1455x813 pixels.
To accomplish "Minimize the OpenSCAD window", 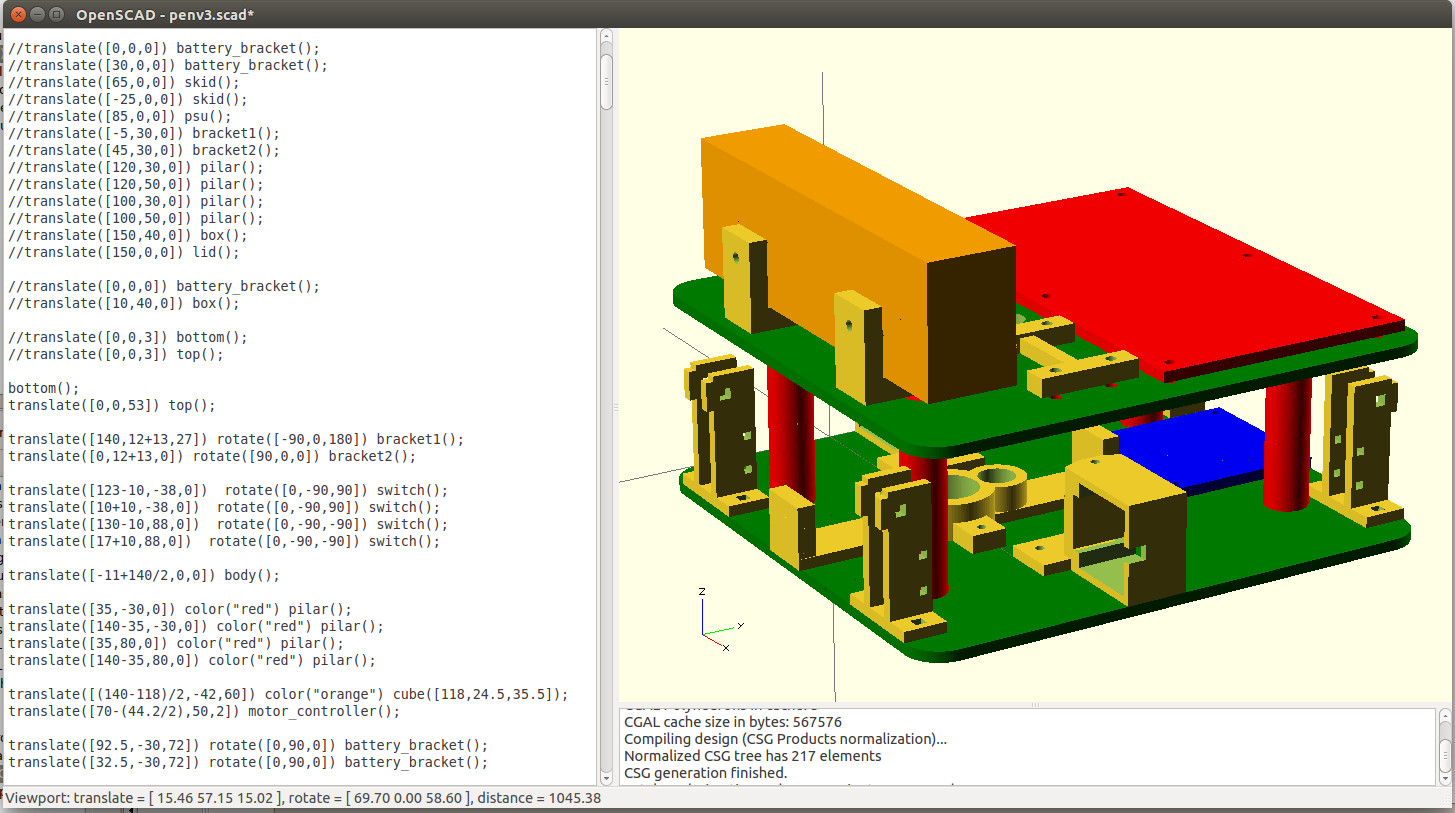I will [35, 14].
